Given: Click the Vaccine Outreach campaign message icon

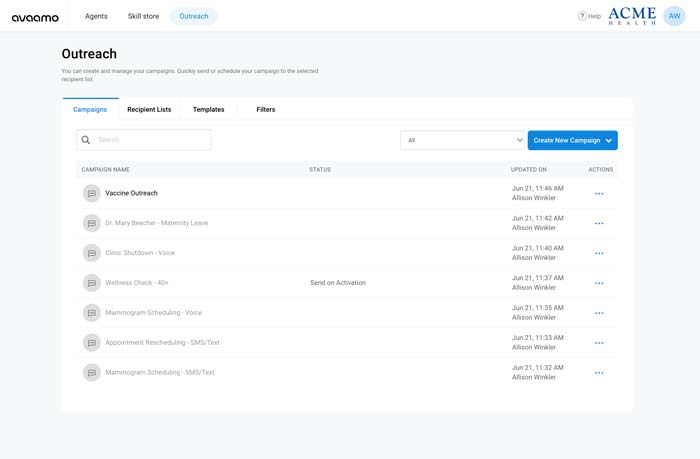Looking at the screenshot, I should 92,193.
